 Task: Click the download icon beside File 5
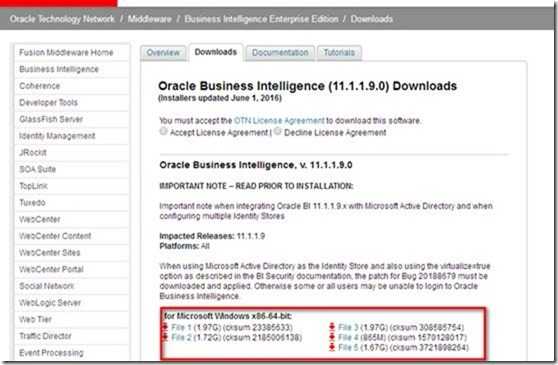point(332,347)
